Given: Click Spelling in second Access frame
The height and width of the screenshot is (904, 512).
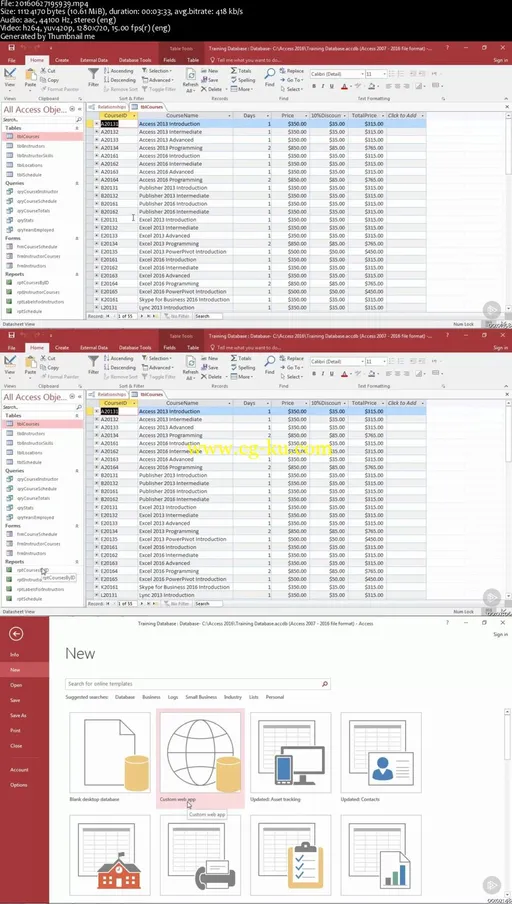Looking at the screenshot, I should (x=243, y=367).
